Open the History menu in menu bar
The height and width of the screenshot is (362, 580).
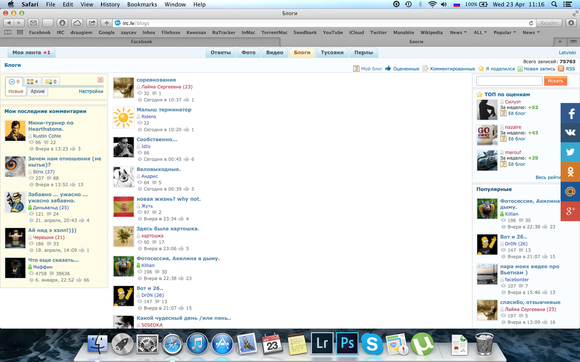[x=110, y=4]
